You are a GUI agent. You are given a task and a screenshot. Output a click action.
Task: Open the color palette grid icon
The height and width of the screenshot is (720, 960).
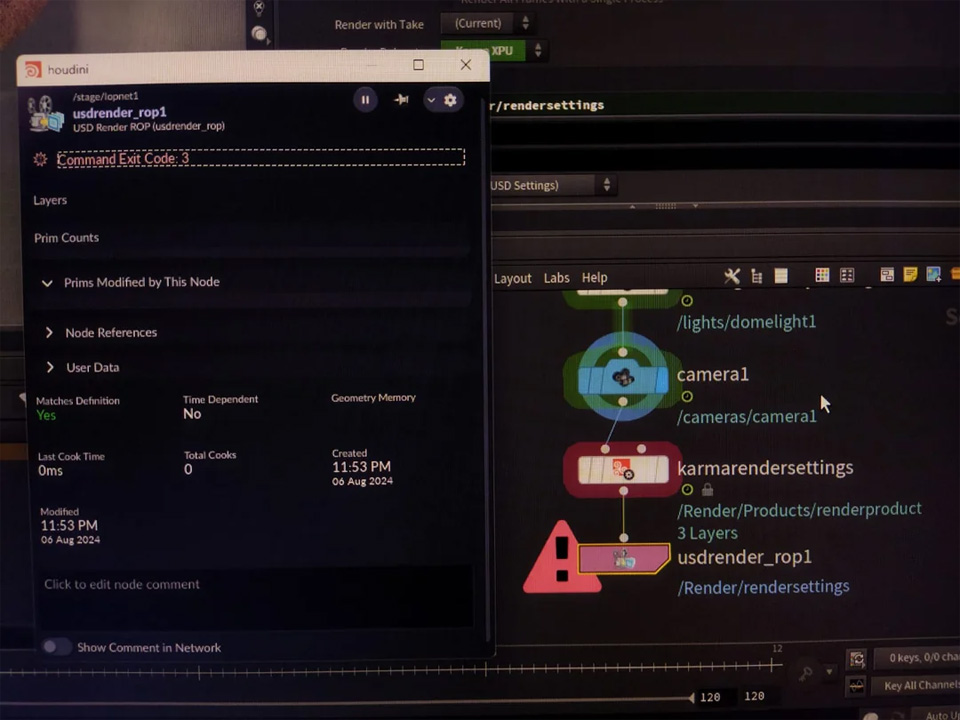pos(822,275)
